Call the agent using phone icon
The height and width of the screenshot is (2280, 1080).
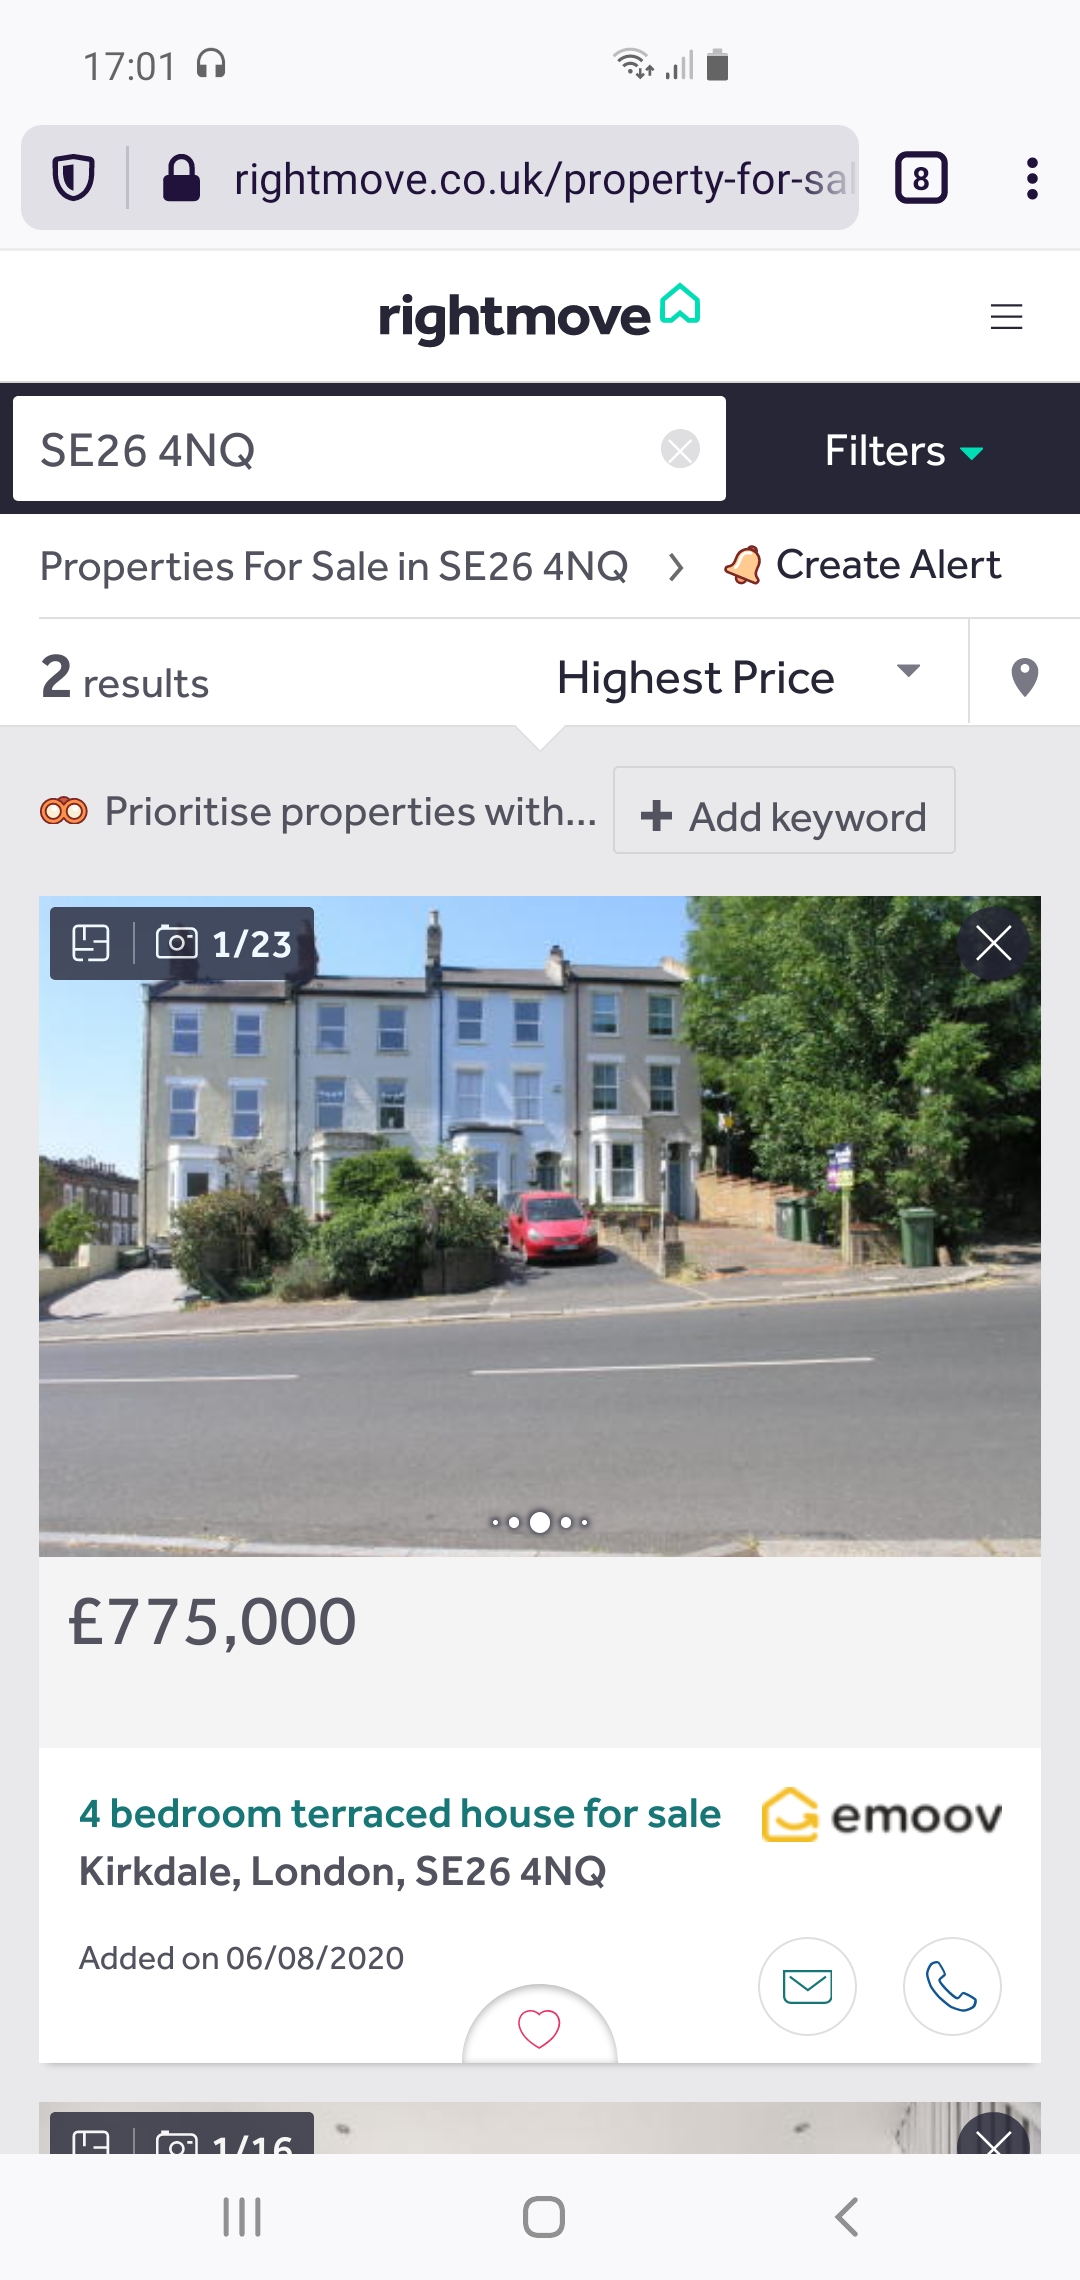(951, 1986)
